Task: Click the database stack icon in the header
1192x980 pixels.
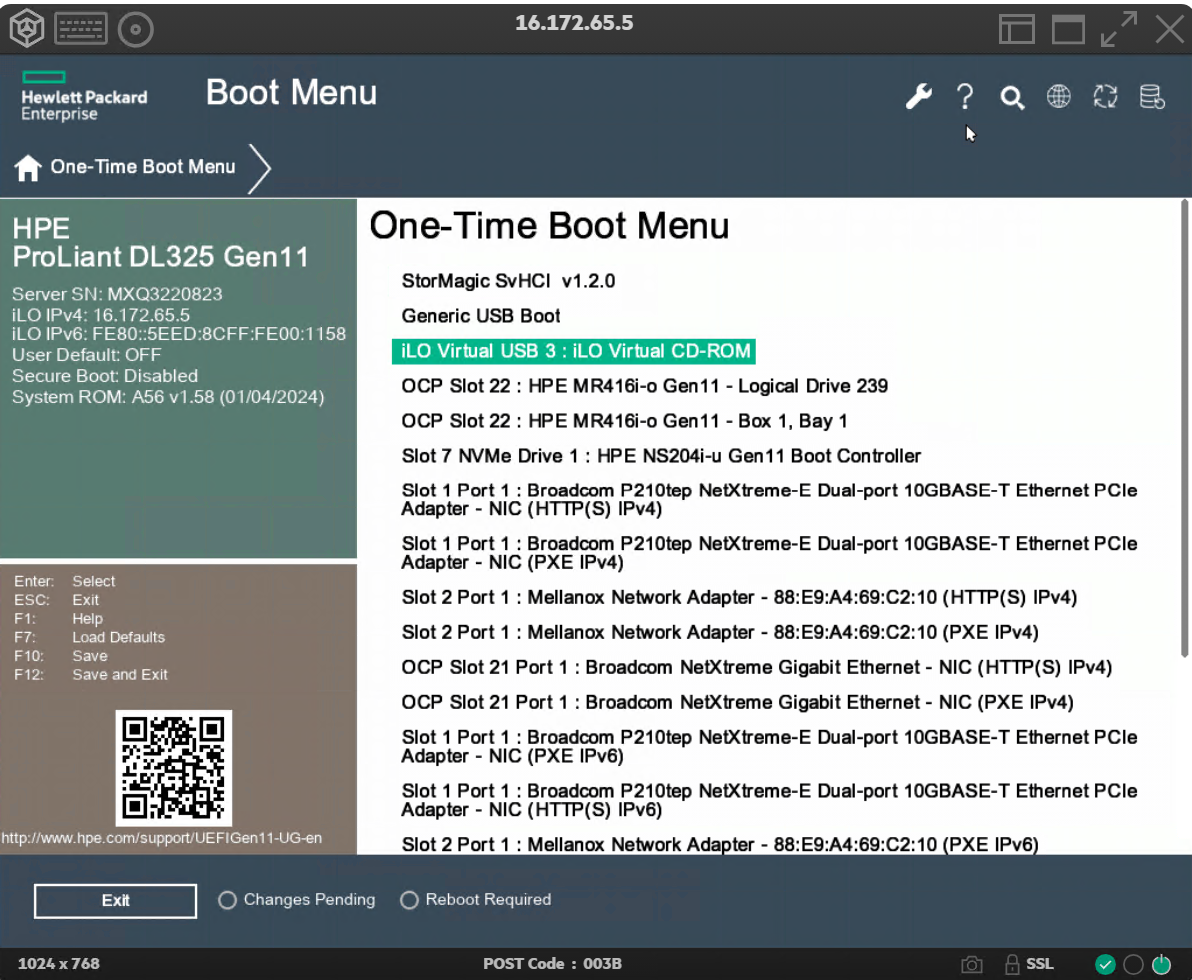Action: coord(1152,97)
